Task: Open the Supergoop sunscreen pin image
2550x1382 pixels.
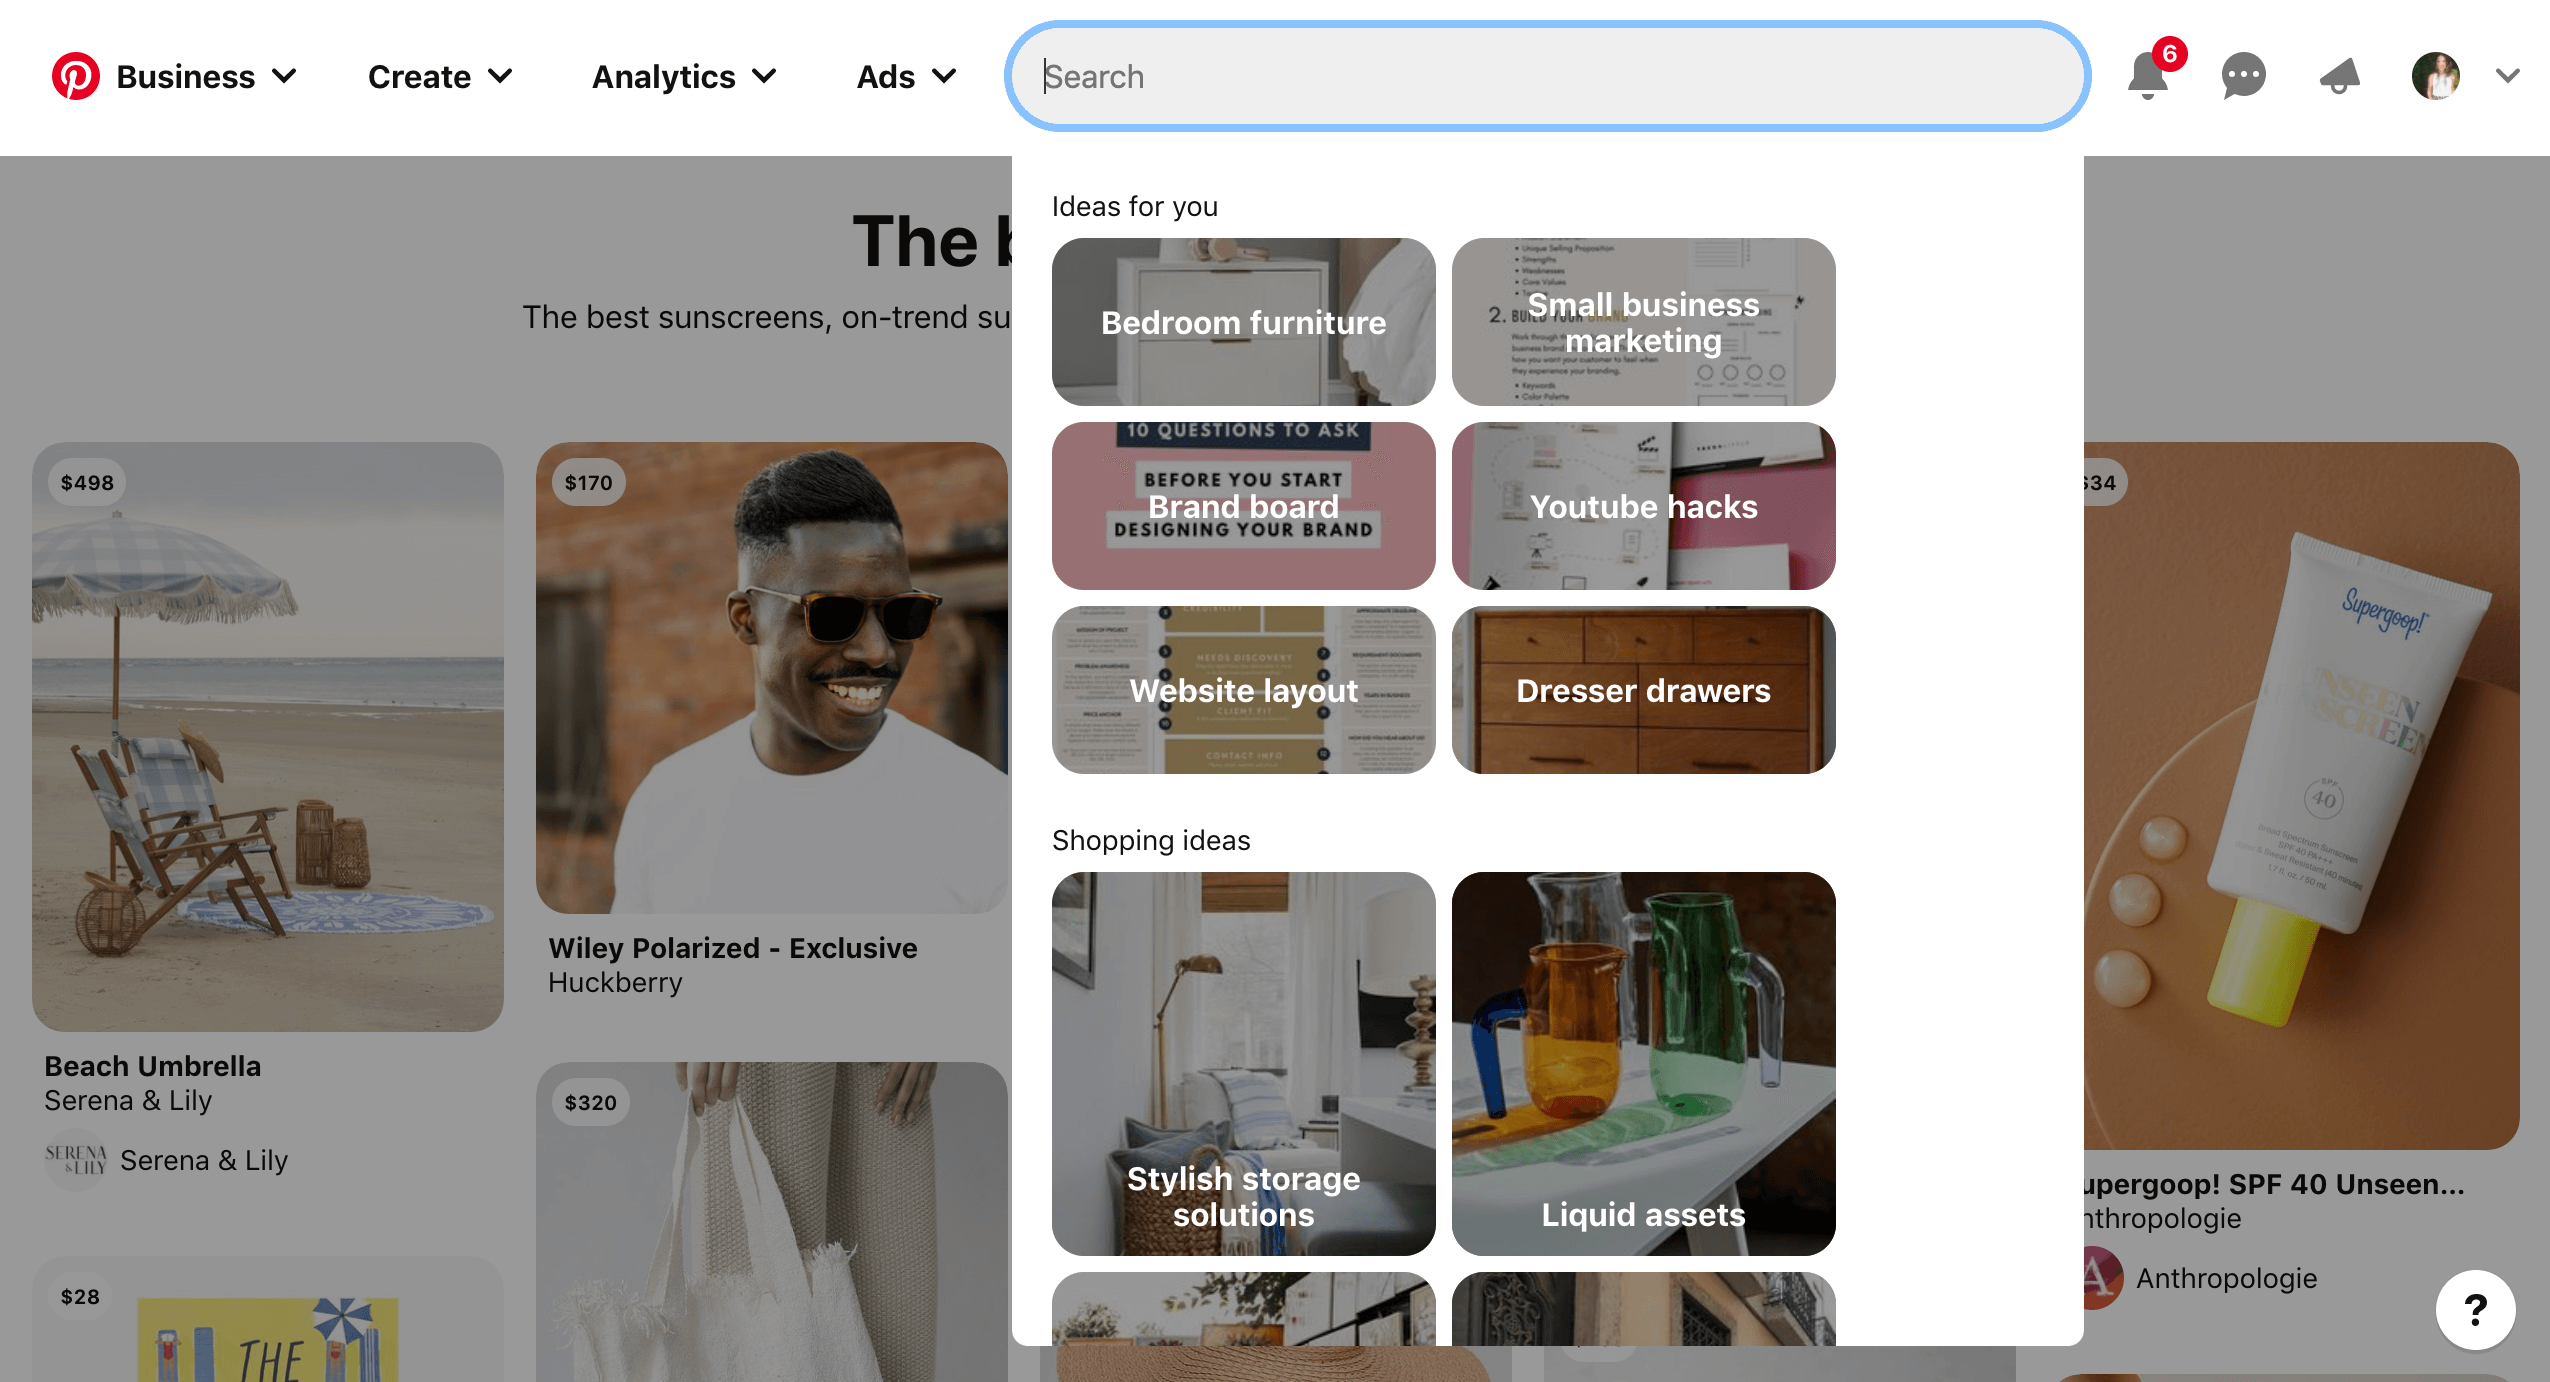Action: (2300, 796)
